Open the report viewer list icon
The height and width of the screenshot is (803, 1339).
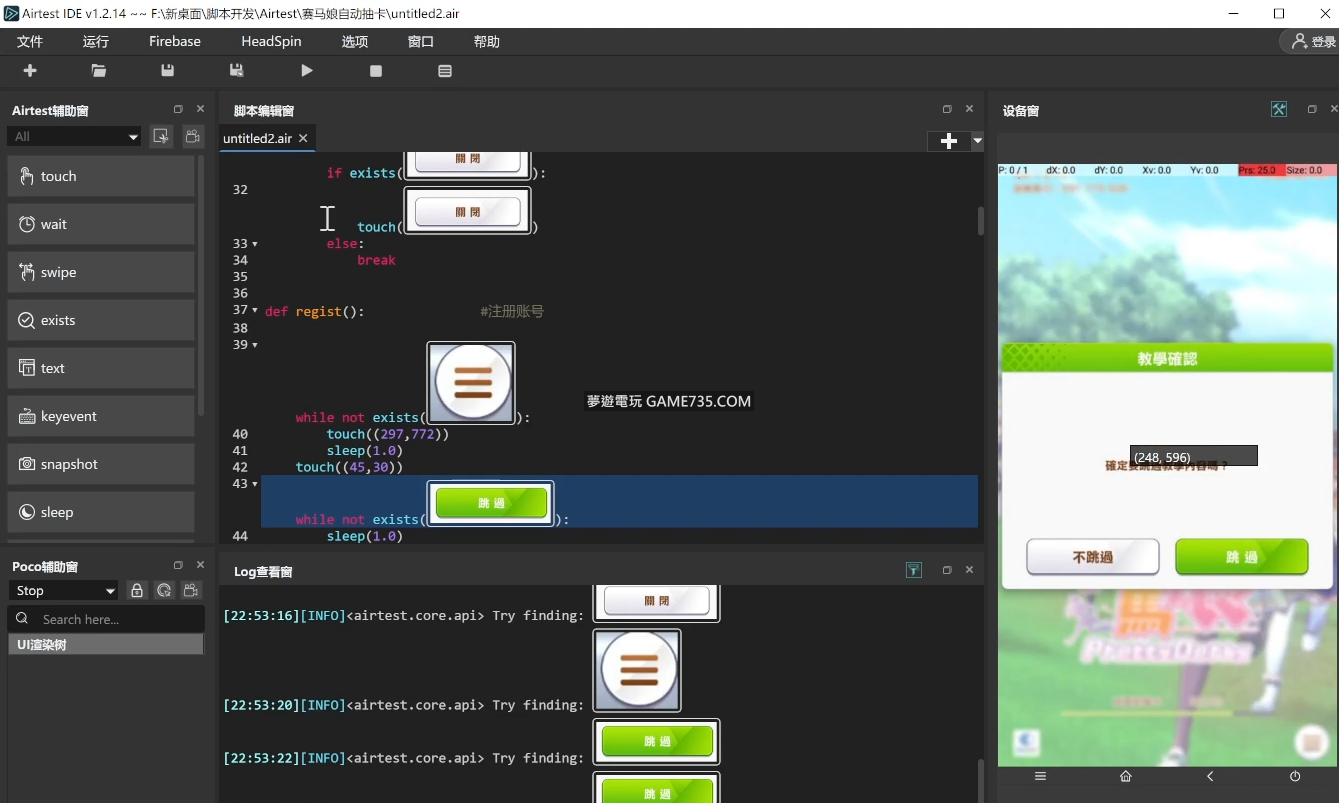[x=445, y=71]
